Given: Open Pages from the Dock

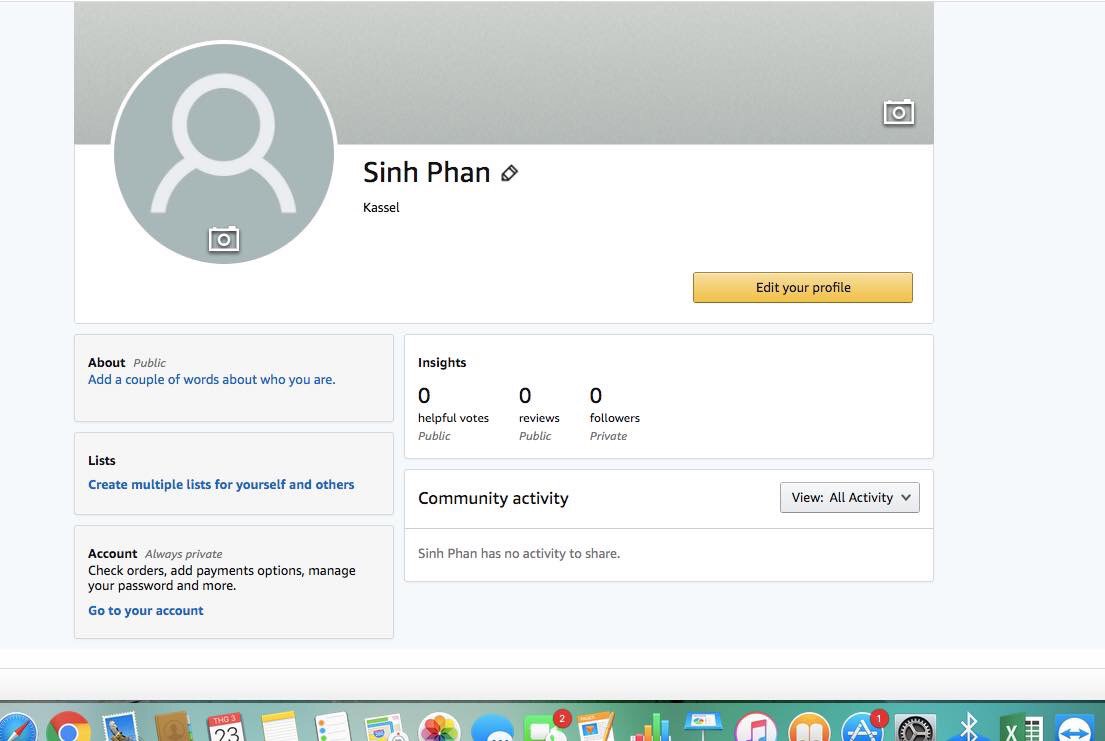Looking at the screenshot, I should [x=597, y=728].
